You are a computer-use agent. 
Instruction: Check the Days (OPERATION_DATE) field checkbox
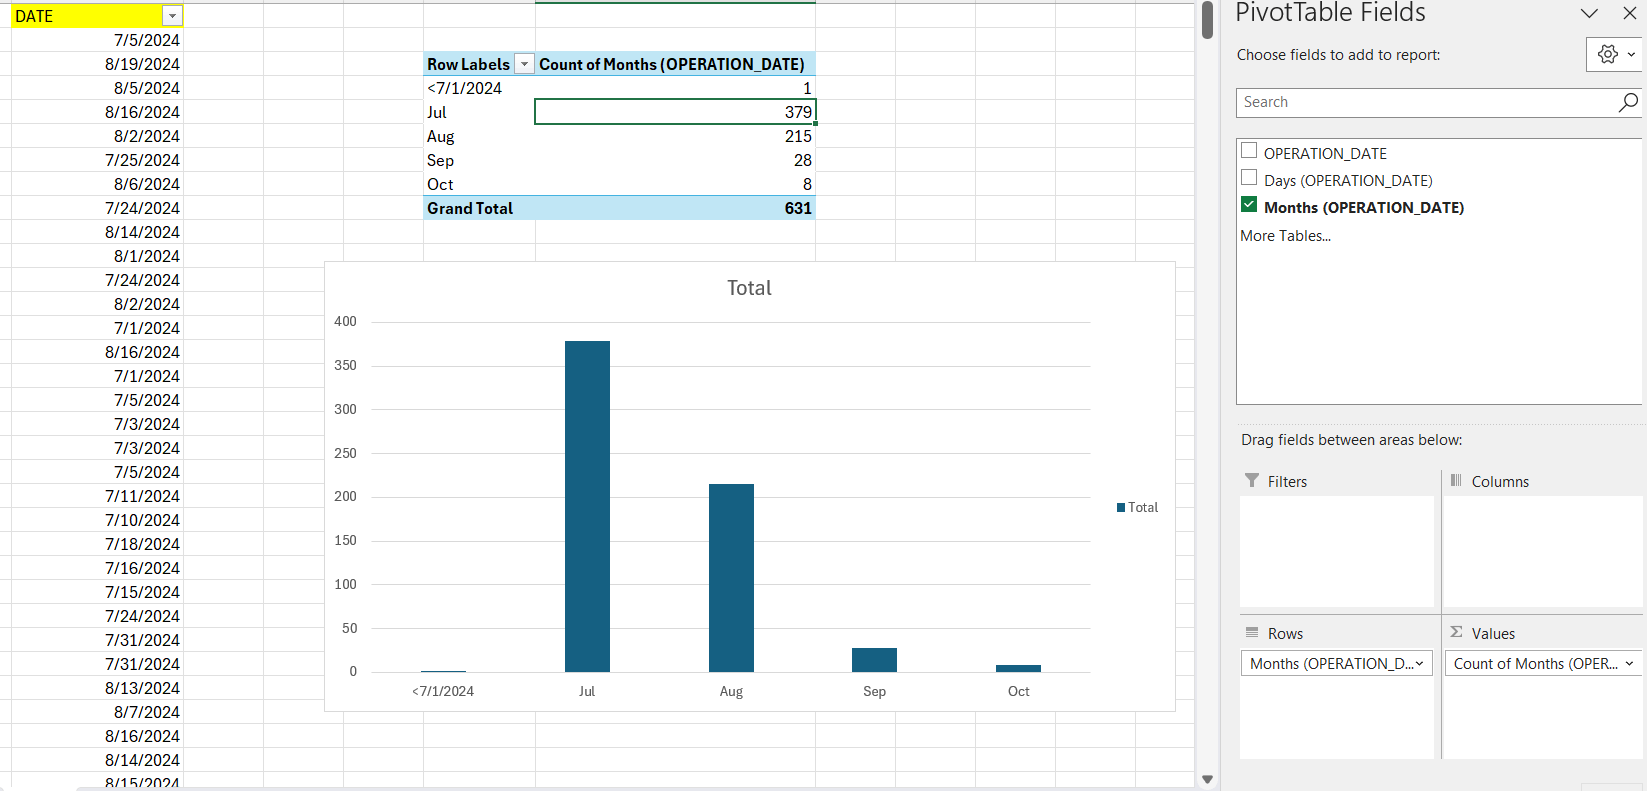coord(1249,178)
